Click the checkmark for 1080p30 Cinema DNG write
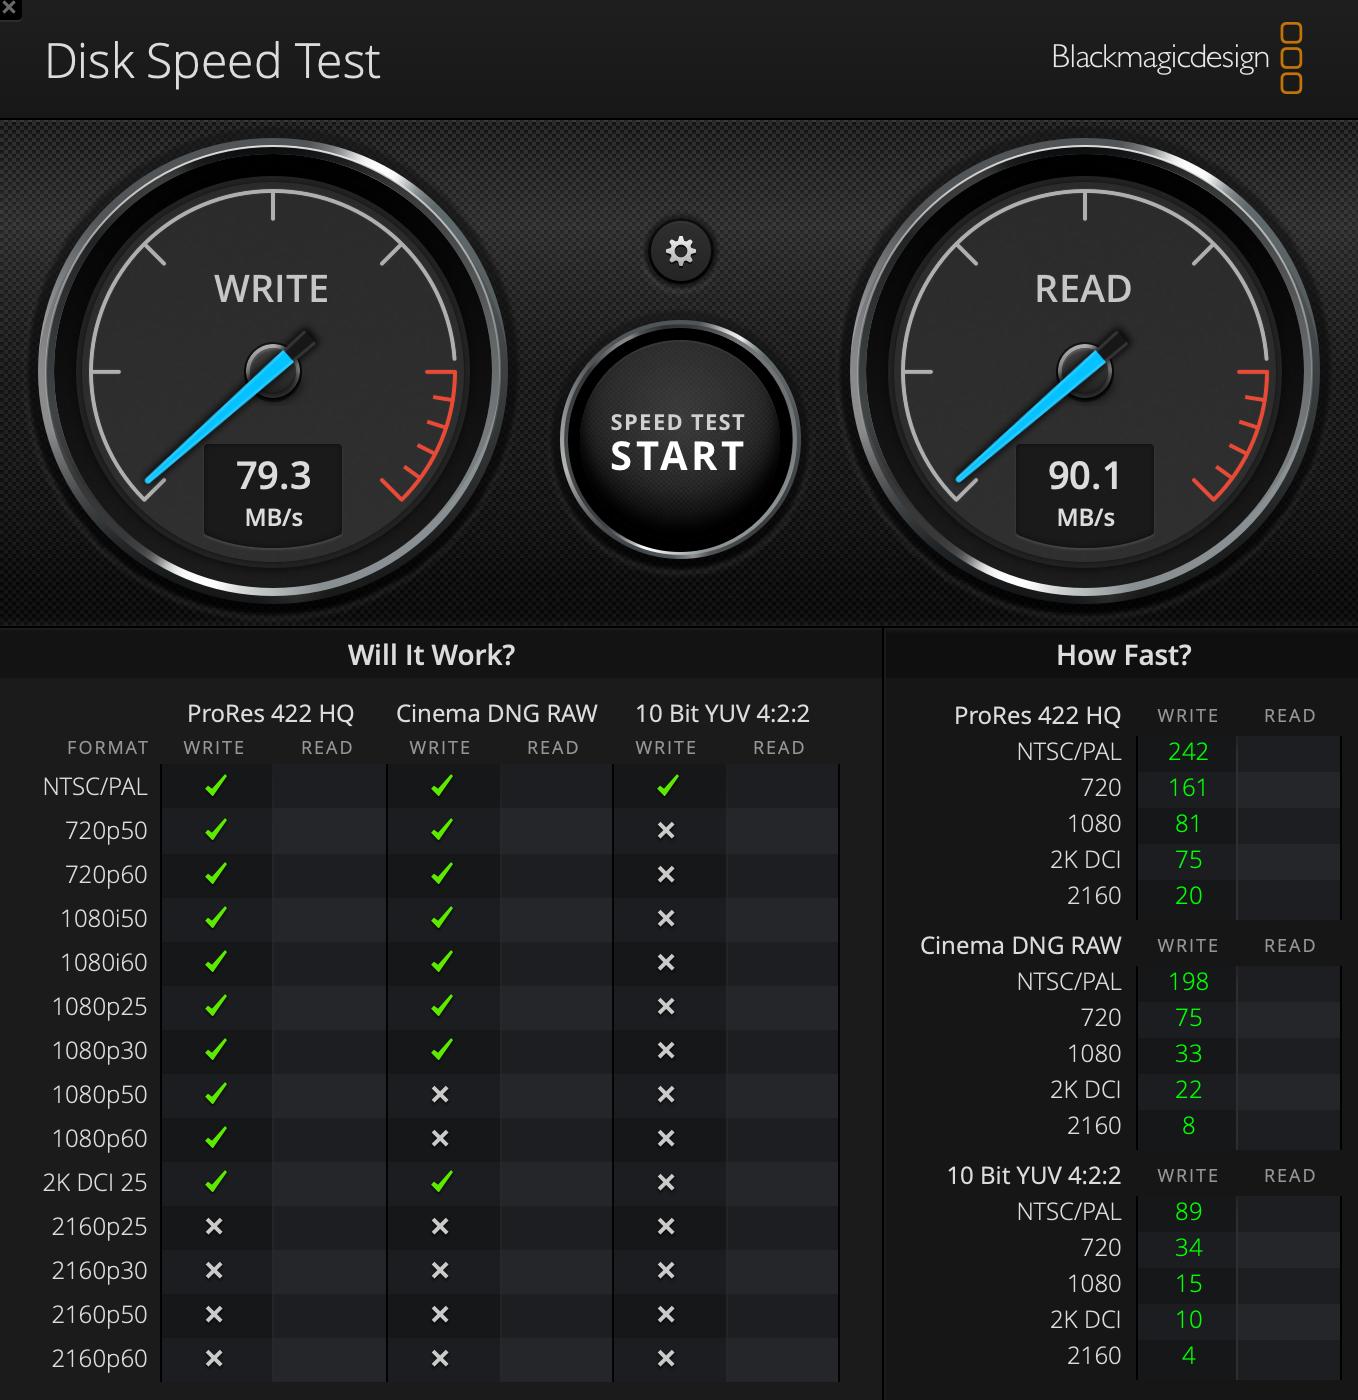The height and width of the screenshot is (1400, 1358). [x=439, y=1051]
